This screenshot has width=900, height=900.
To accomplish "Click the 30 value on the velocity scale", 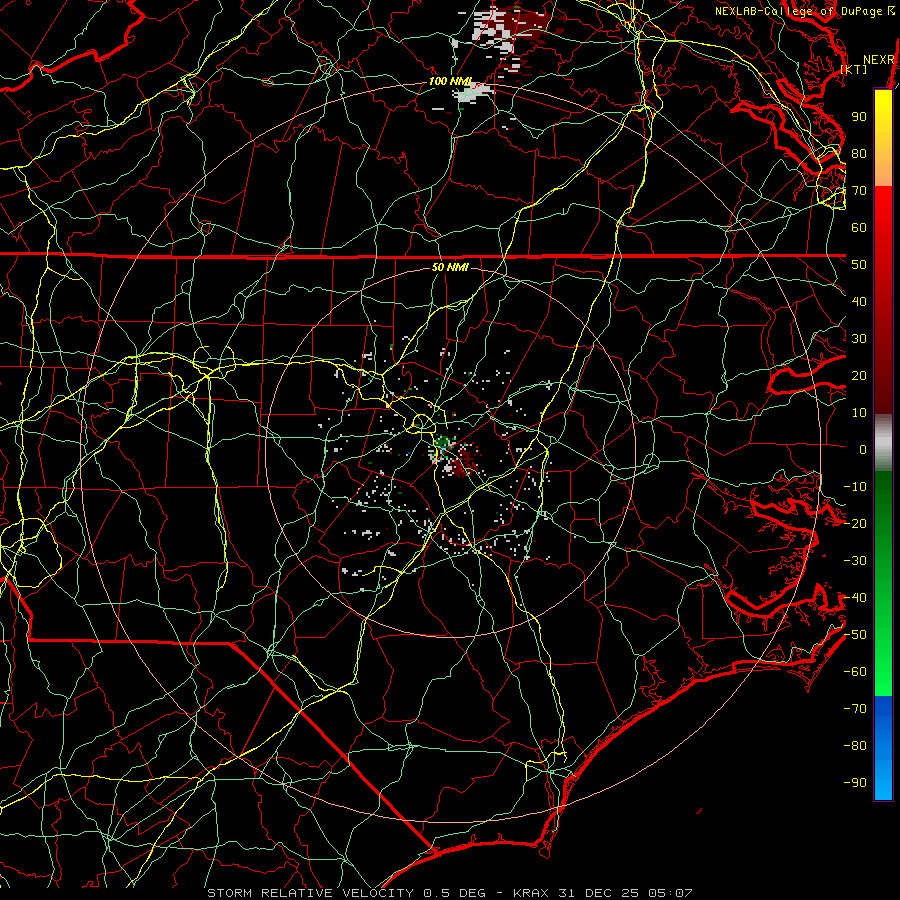I will (859, 339).
